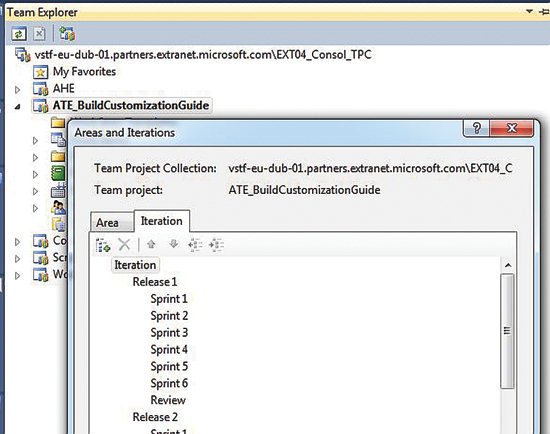Click the Move node up arrow icon
The width and height of the screenshot is (550, 434).
[151, 244]
